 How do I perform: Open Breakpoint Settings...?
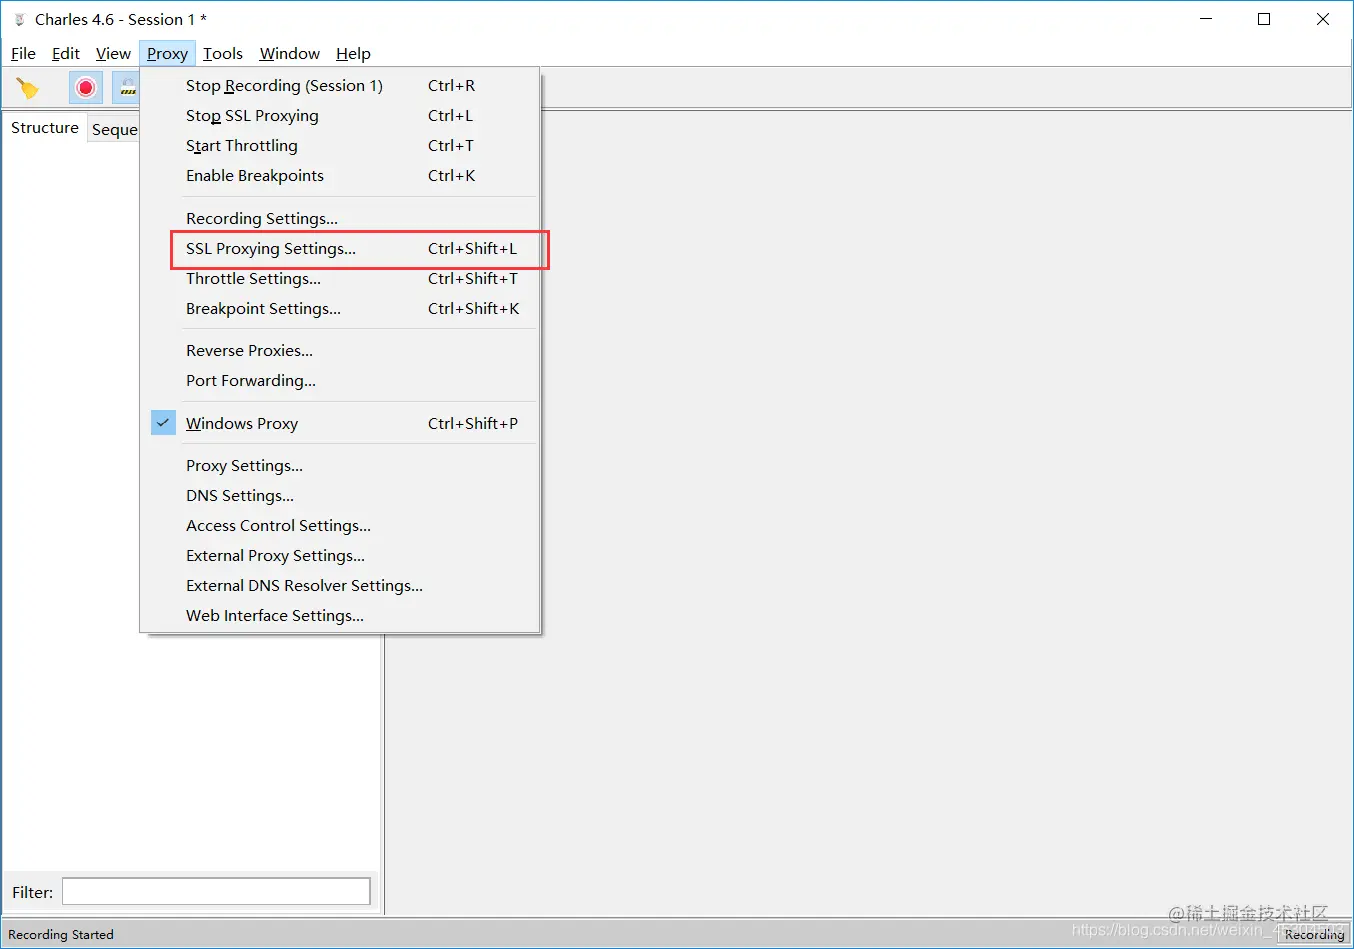point(340,309)
